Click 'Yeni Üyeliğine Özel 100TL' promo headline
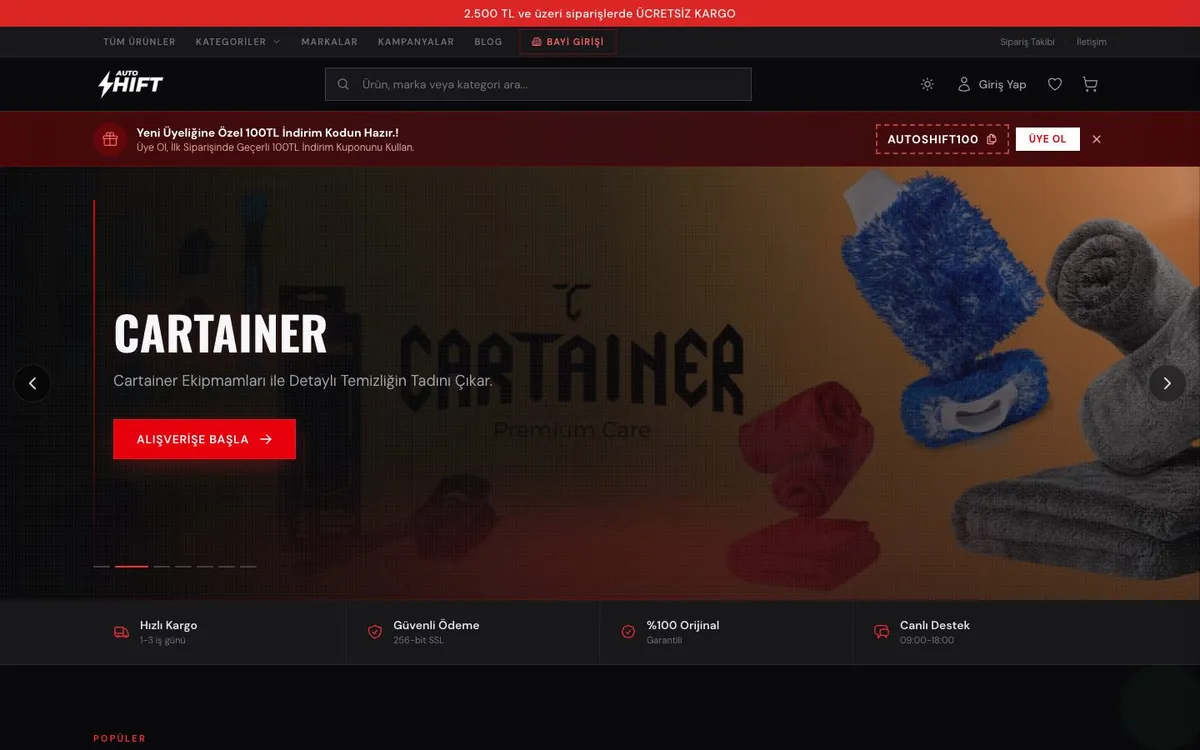 point(267,132)
